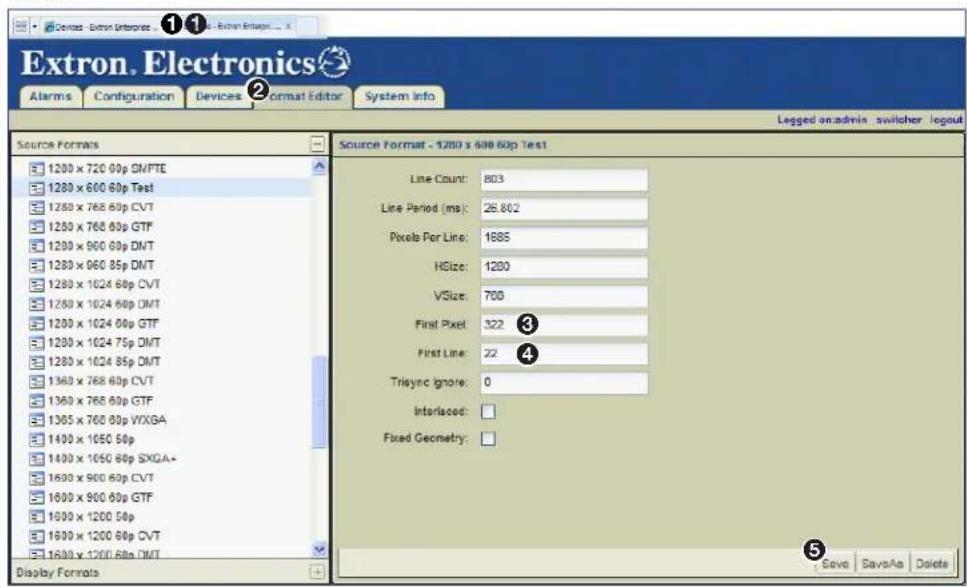
Task: Select 1280 x 768 60p GTF format
Action: [x=101, y=226]
